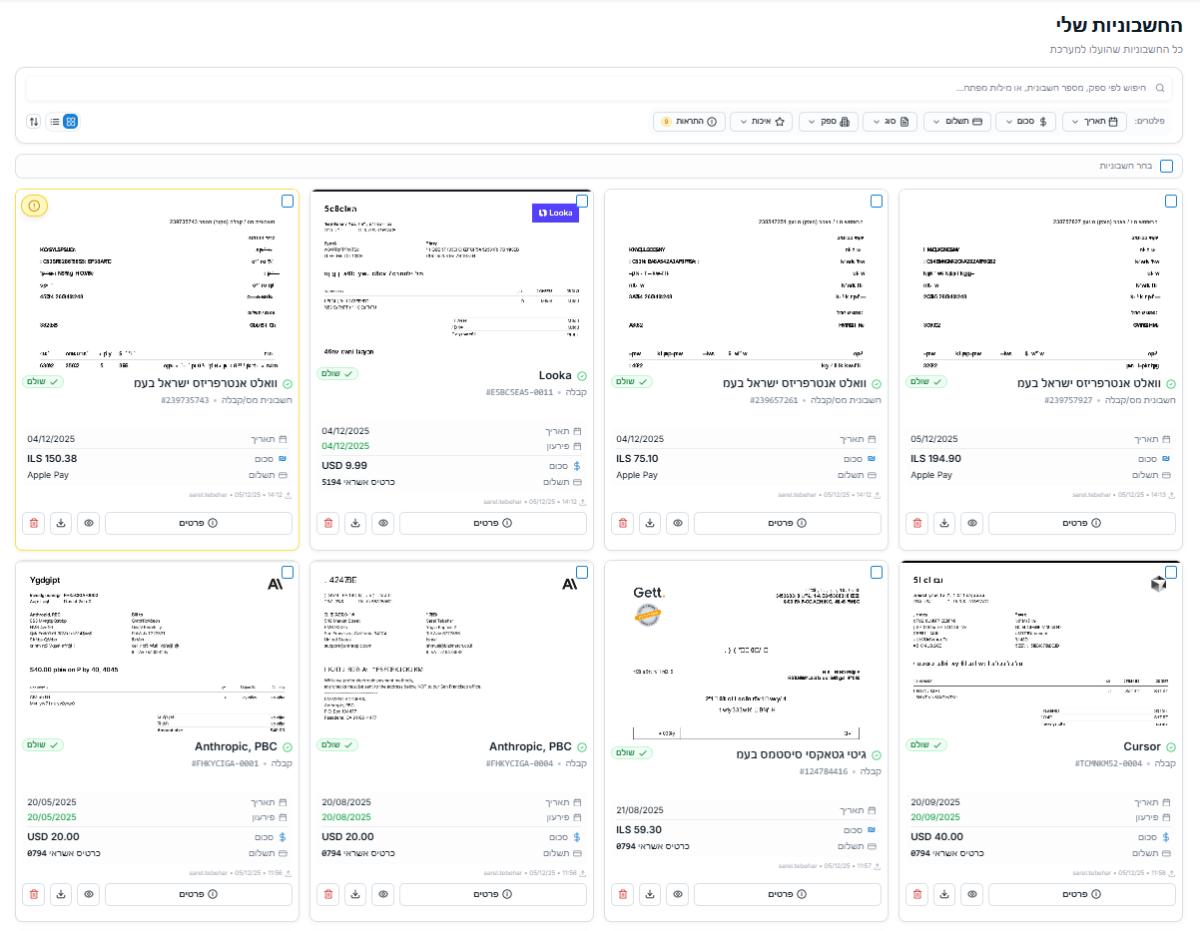Expand the ספק supplier filter
The height and width of the screenshot is (931, 1200).
tap(828, 121)
